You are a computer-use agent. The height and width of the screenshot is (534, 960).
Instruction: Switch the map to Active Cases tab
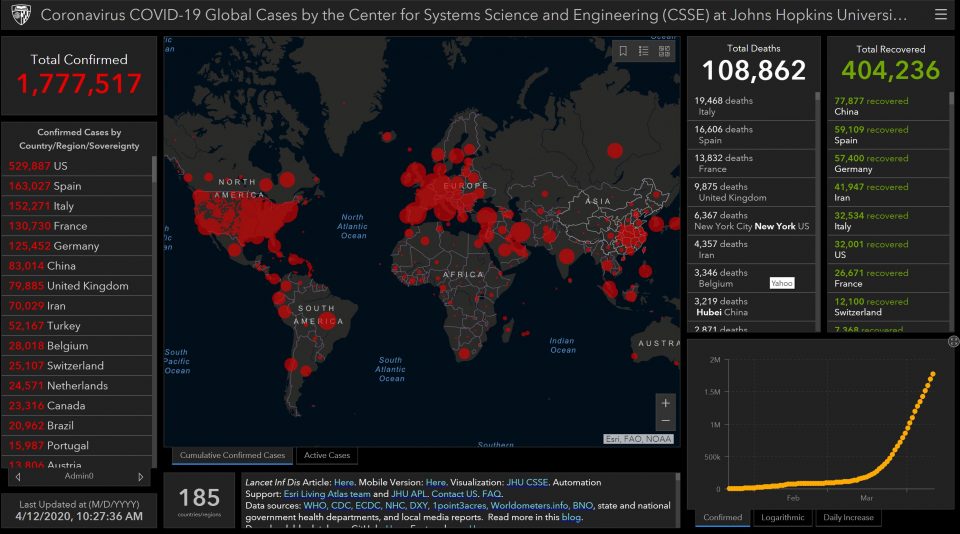(327, 456)
